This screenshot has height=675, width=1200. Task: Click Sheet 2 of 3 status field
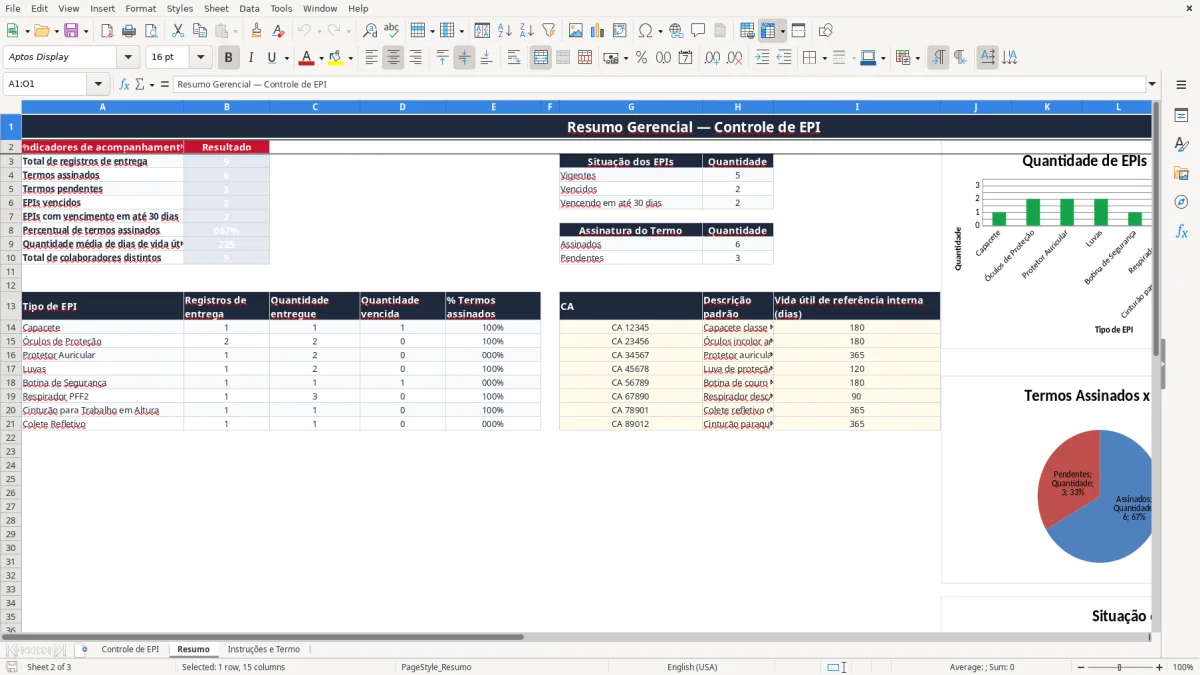(x=49, y=667)
